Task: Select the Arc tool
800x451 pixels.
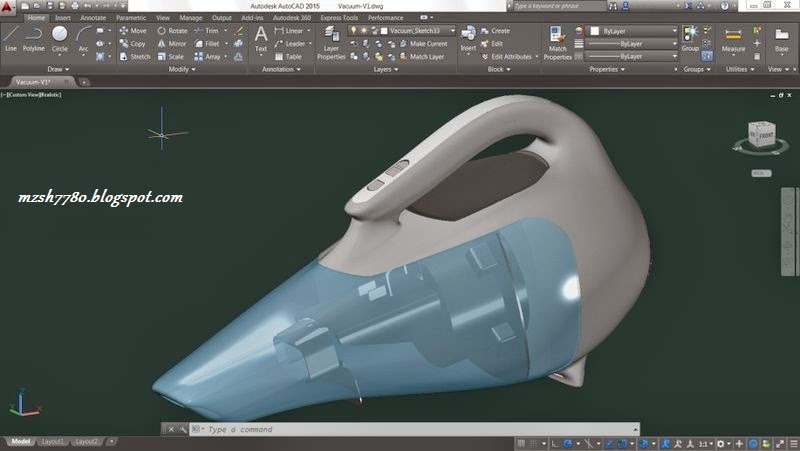Action: pos(83,39)
